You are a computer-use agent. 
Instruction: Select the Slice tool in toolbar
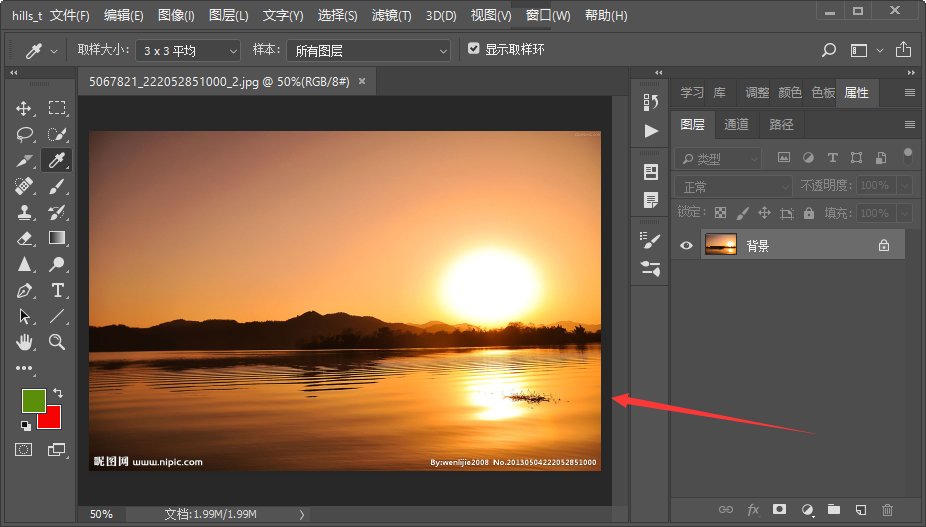[x=24, y=160]
